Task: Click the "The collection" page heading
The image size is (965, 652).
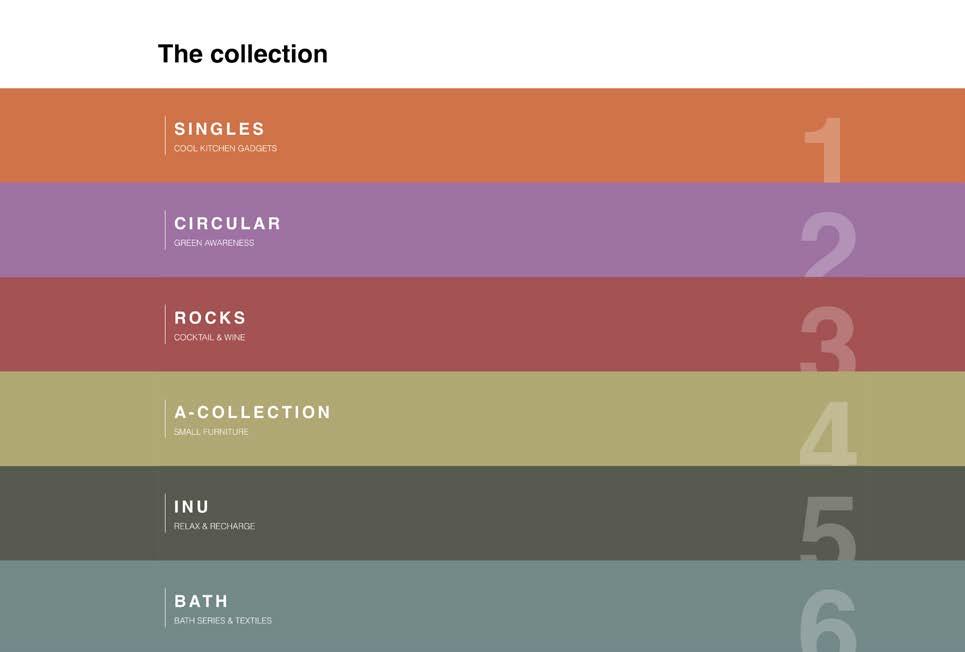Action: [242, 54]
